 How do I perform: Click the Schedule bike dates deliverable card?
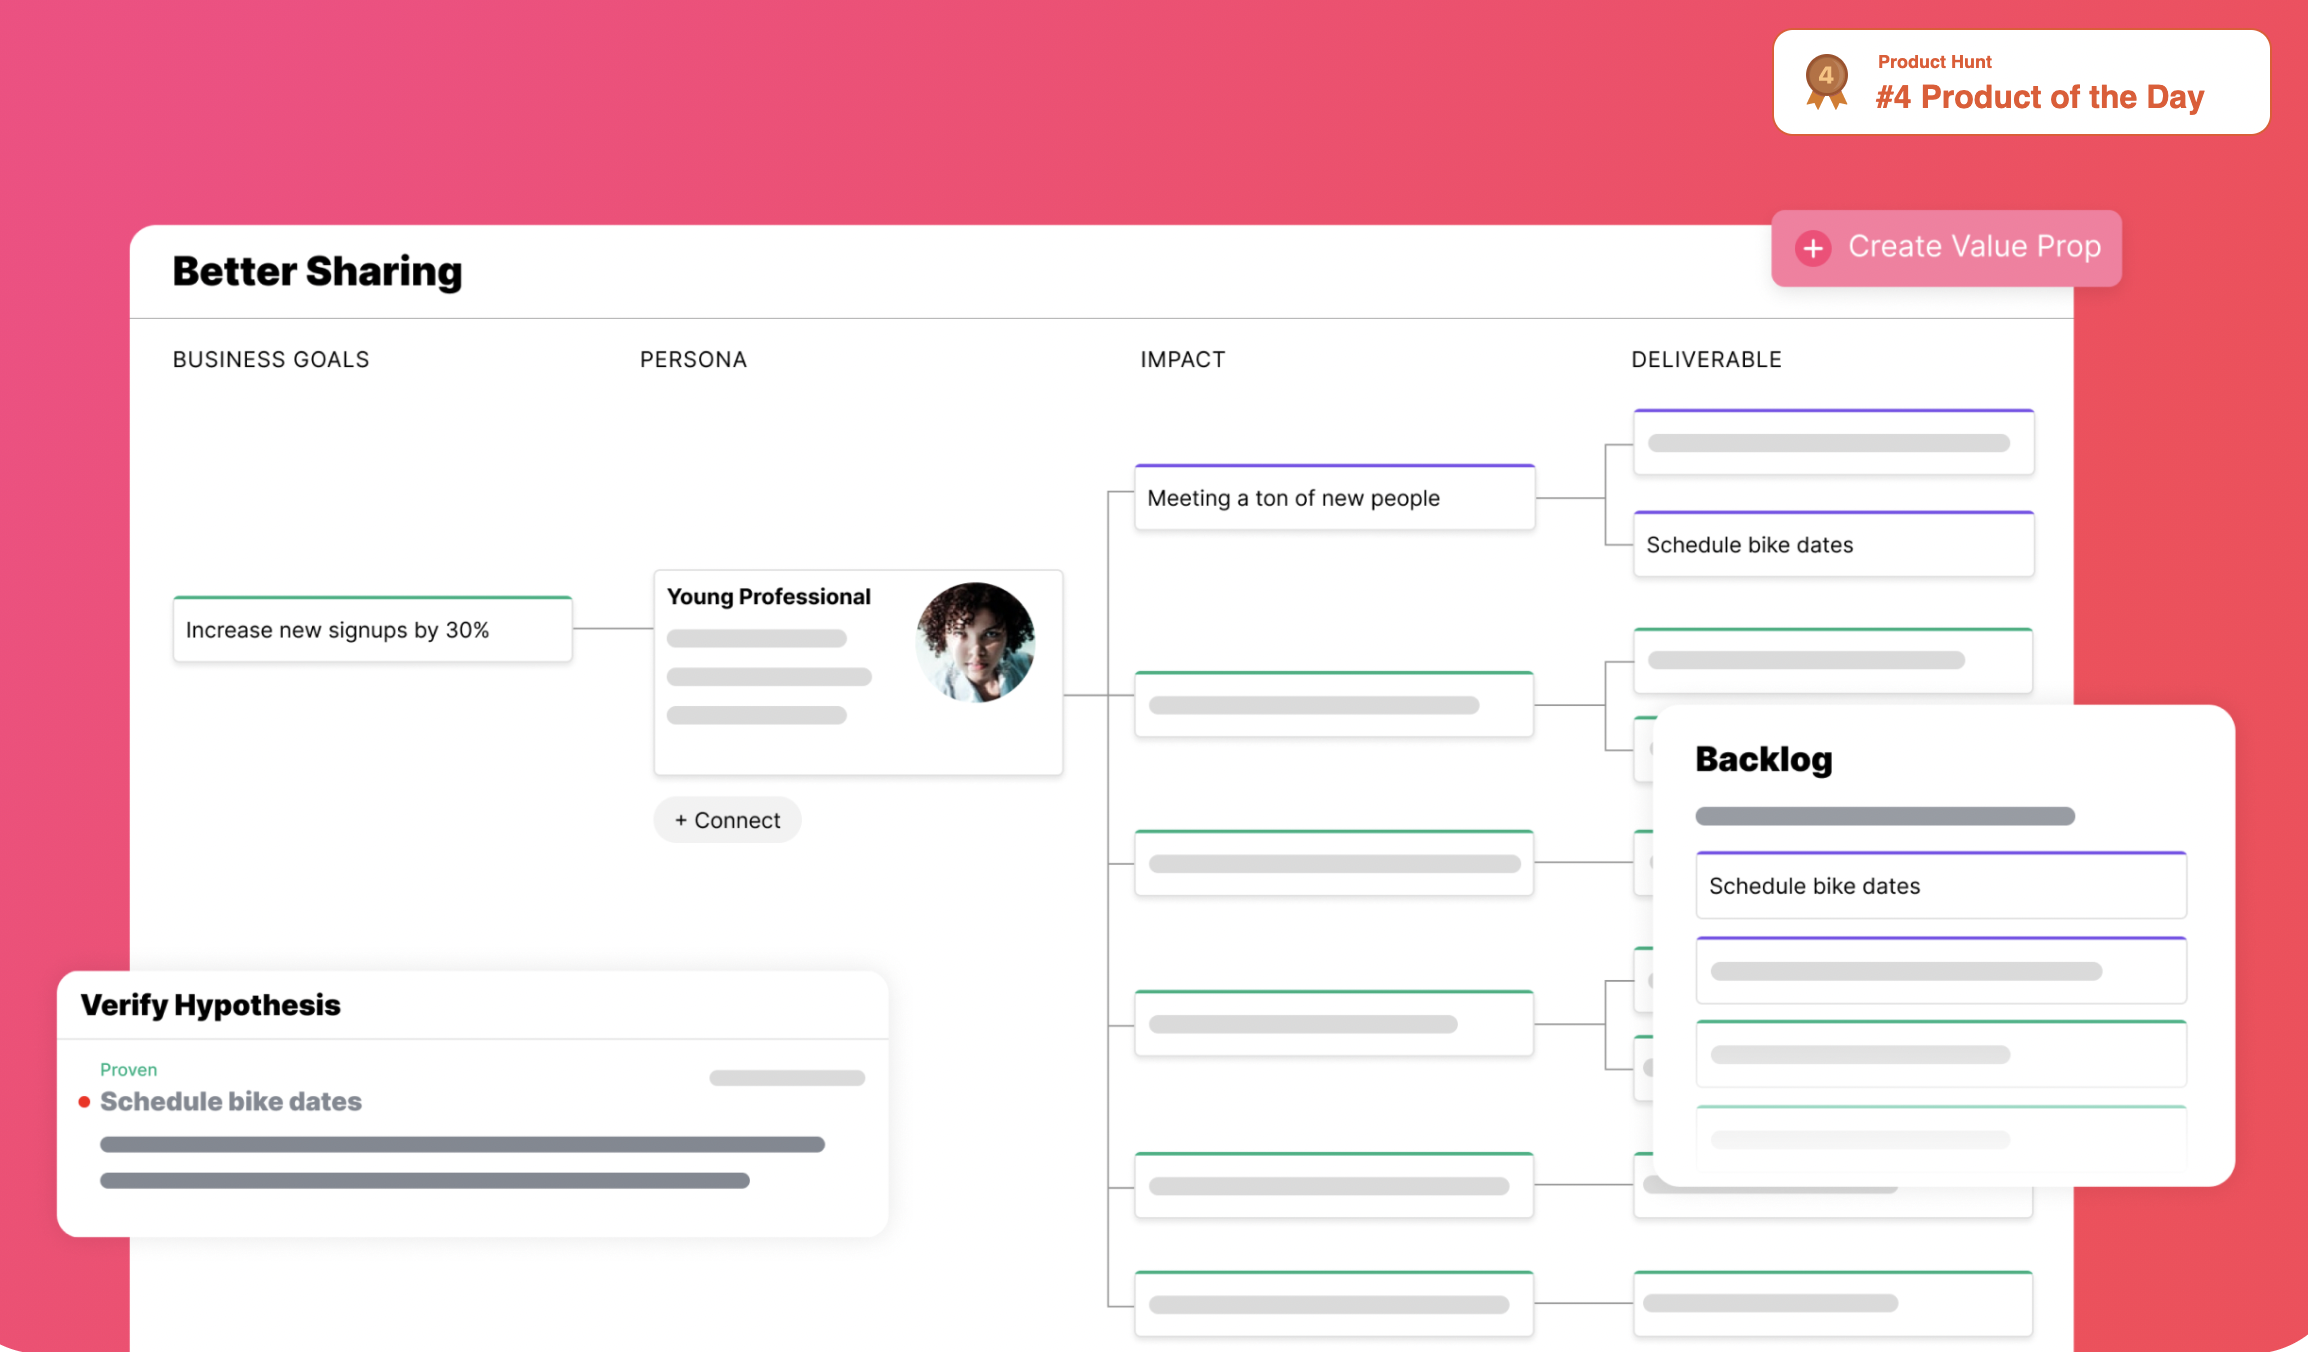point(1832,545)
